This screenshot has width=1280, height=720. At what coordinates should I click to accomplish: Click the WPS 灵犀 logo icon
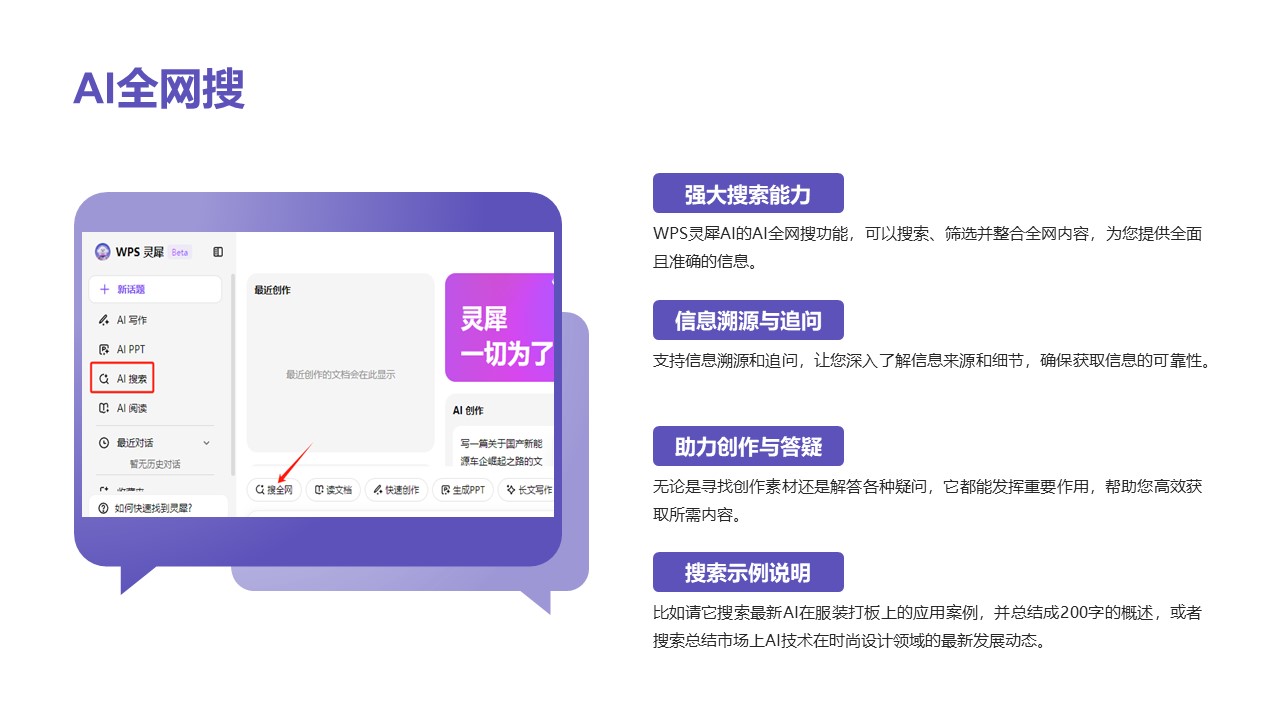[x=102, y=252]
